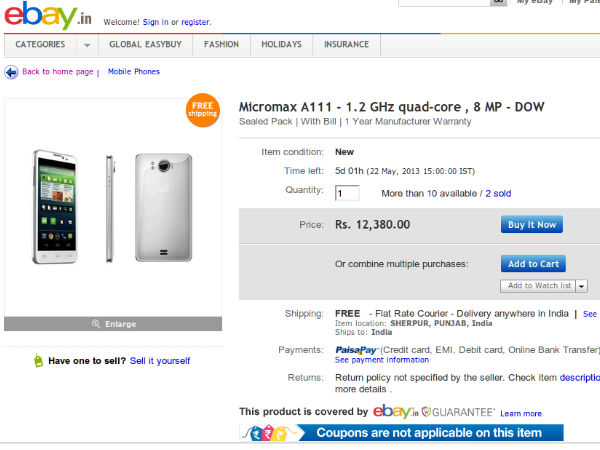
Task: Select the Fashion tab
Action: coord(221,45)
